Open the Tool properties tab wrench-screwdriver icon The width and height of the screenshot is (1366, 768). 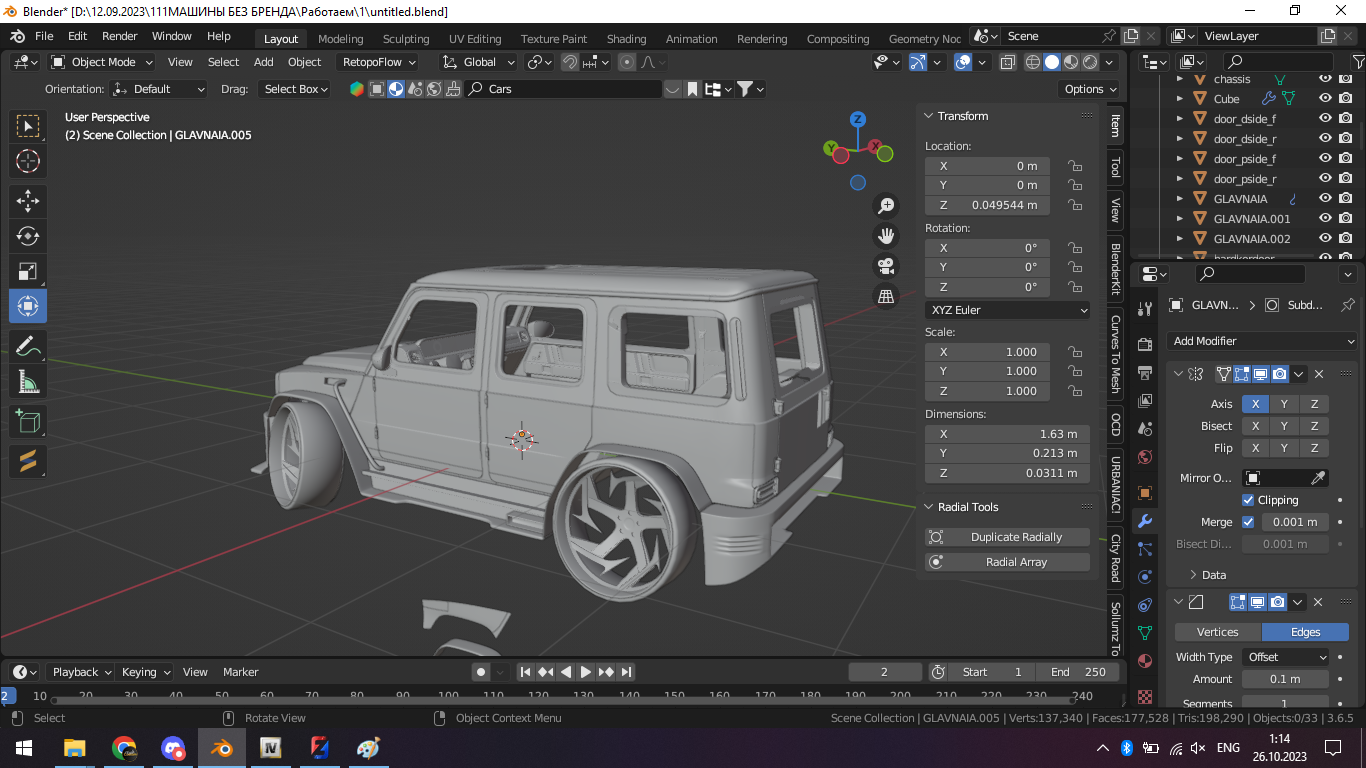[1146, 309]
